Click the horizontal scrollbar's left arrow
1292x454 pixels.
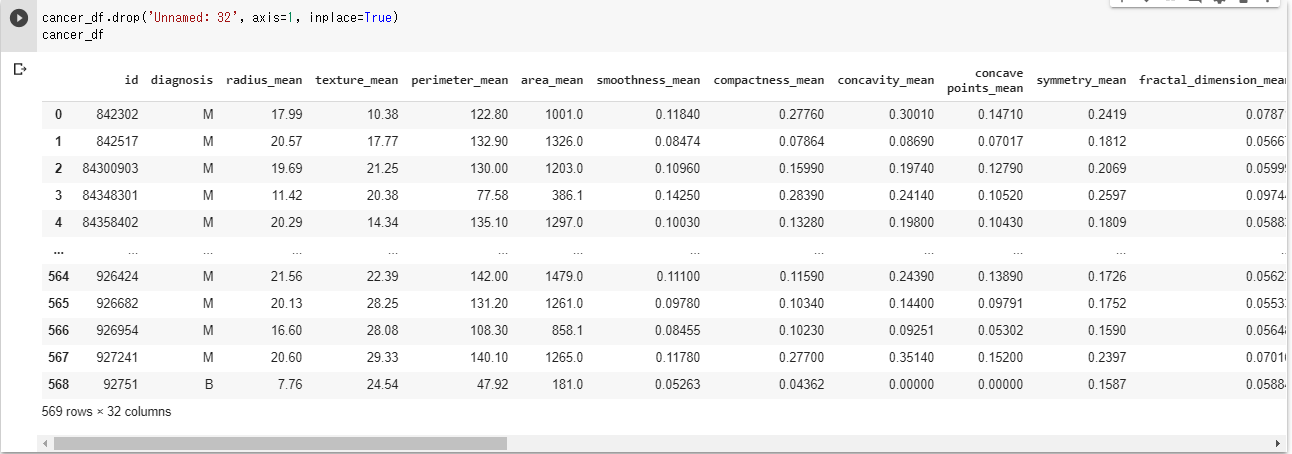(x=43, y=443)
